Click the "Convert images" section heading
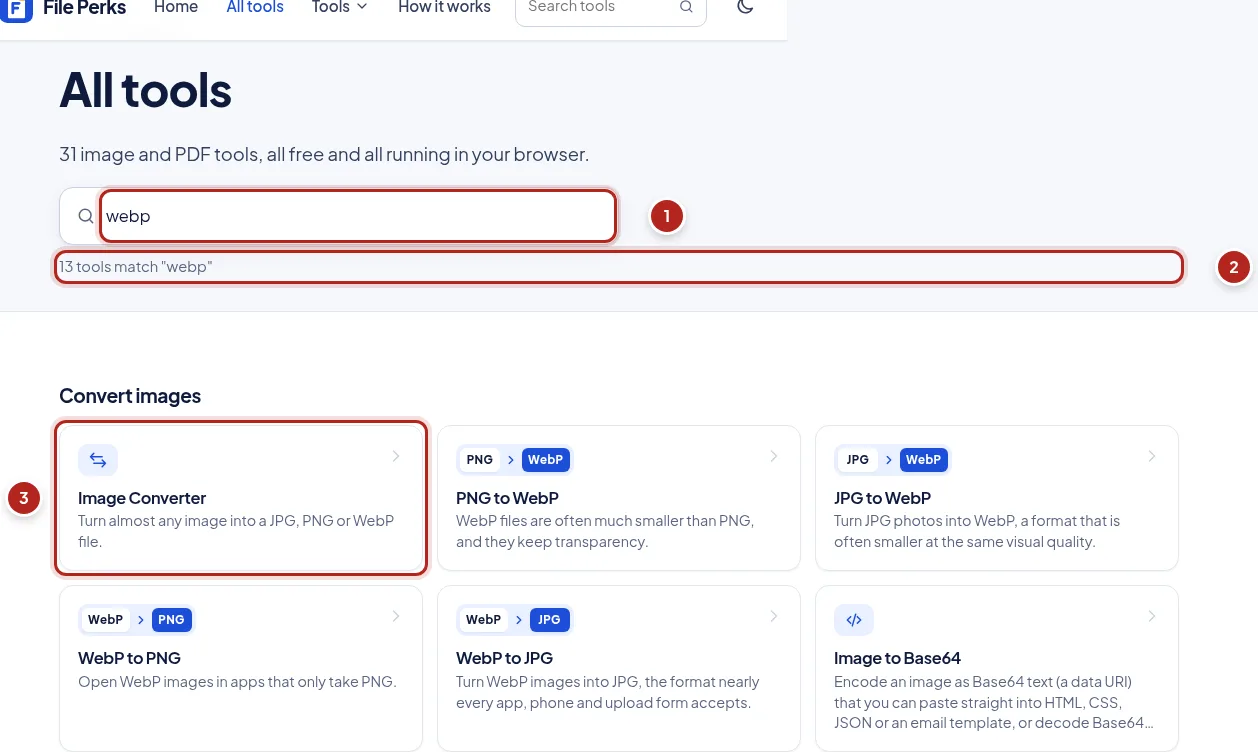 pyautogui.click(x=130, y=396)
